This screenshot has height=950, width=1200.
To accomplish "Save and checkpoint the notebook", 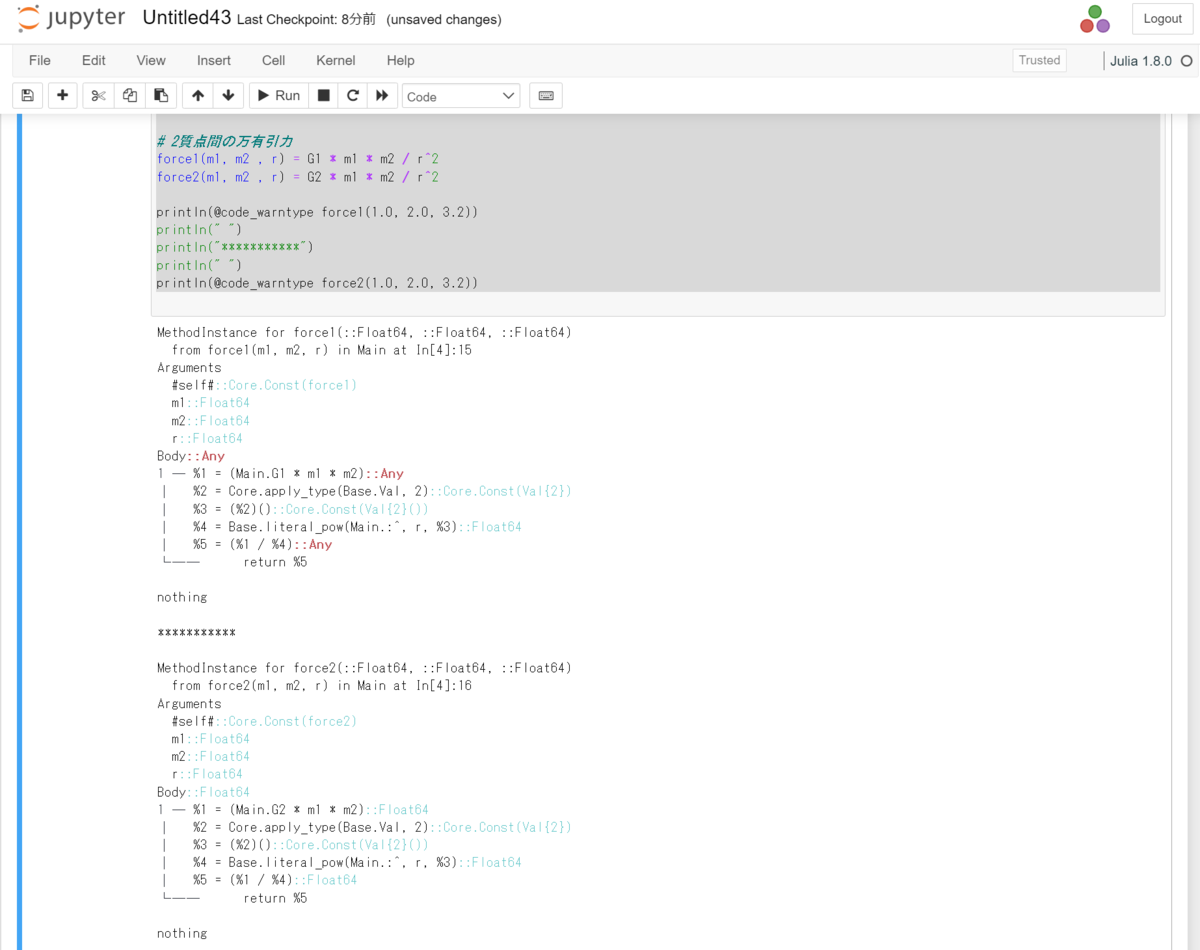I will point(28,96).
